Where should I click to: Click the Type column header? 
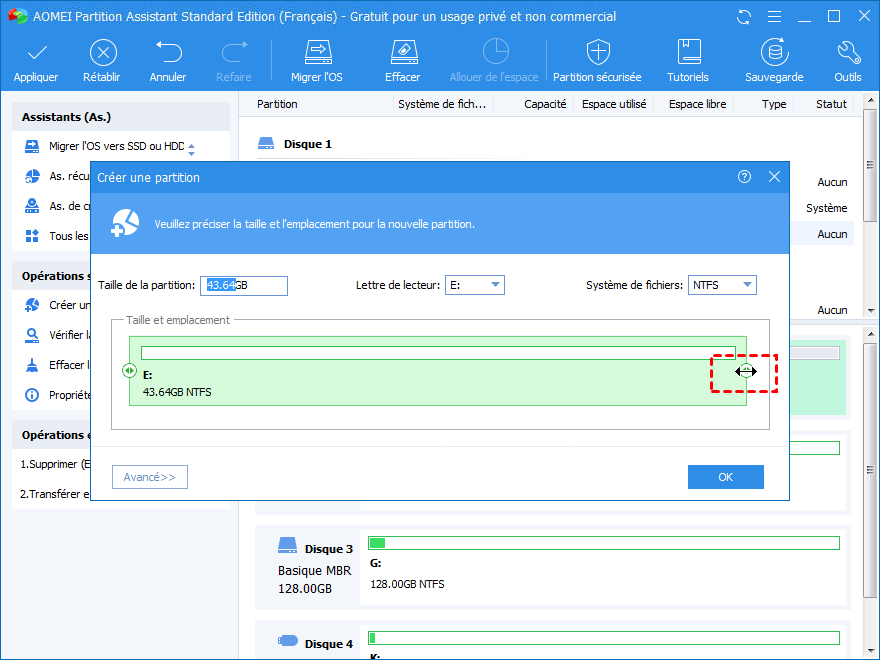774,104
